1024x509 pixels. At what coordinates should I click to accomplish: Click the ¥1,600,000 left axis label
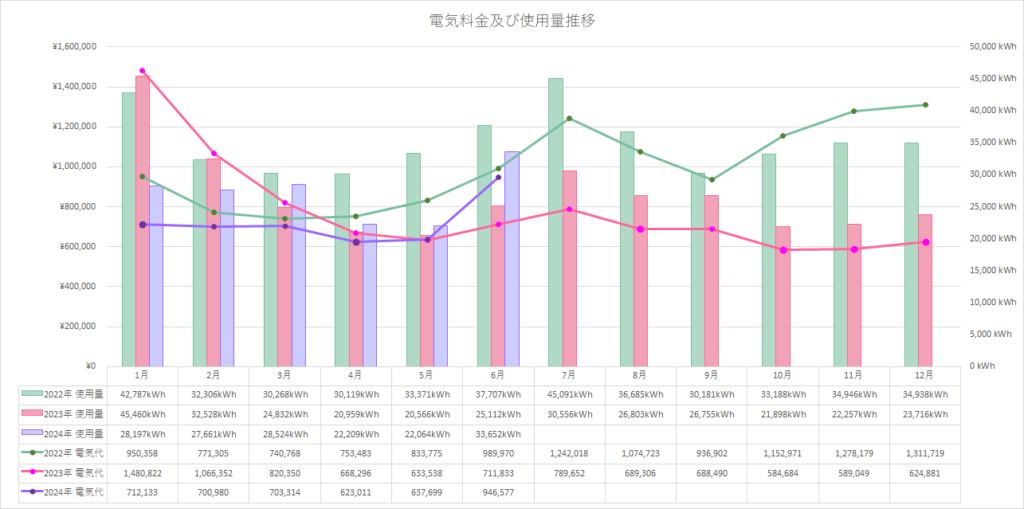tap(74, 47)
